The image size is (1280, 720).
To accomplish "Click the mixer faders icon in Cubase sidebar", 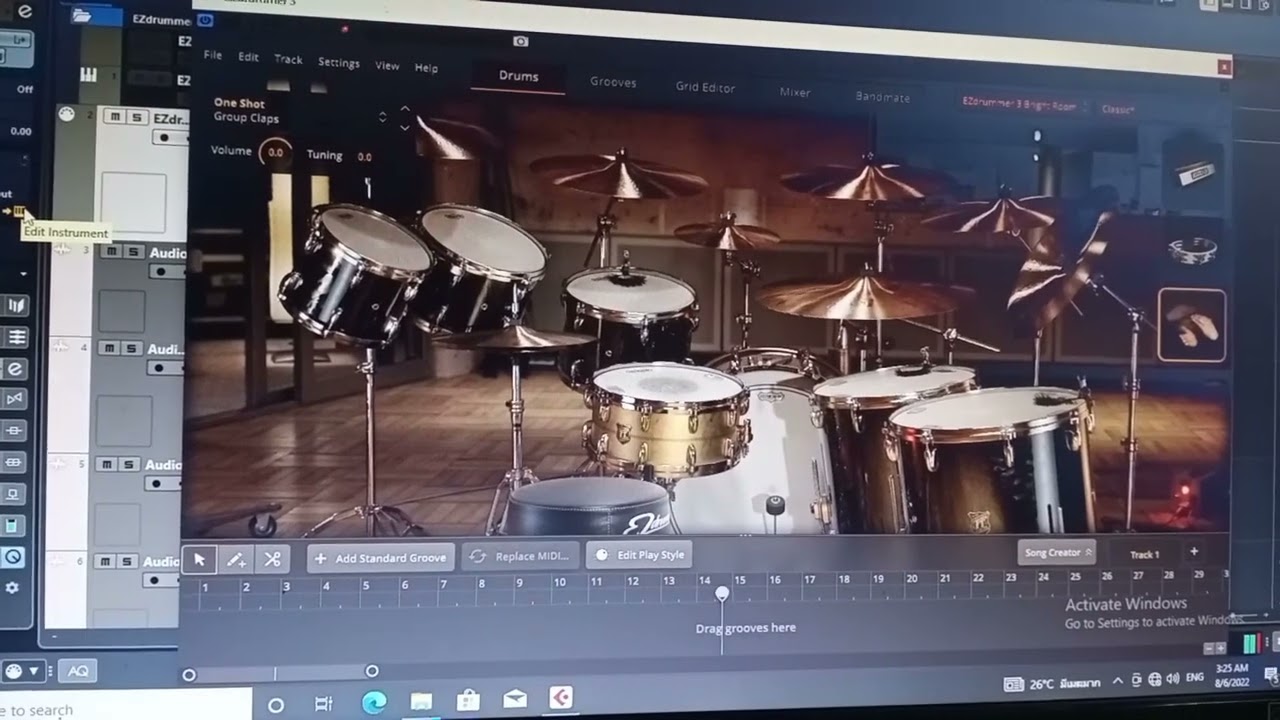I will 16,337.
